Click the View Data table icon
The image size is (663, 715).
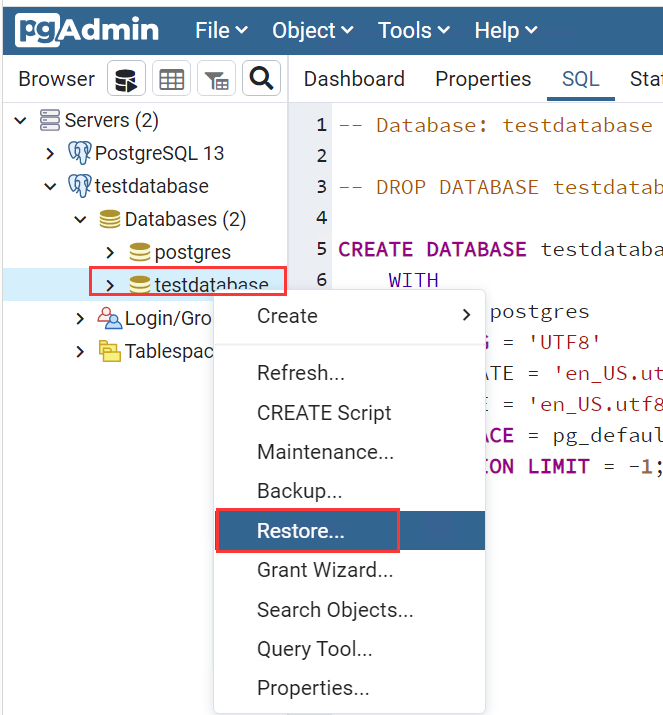[x=172, y=80]
